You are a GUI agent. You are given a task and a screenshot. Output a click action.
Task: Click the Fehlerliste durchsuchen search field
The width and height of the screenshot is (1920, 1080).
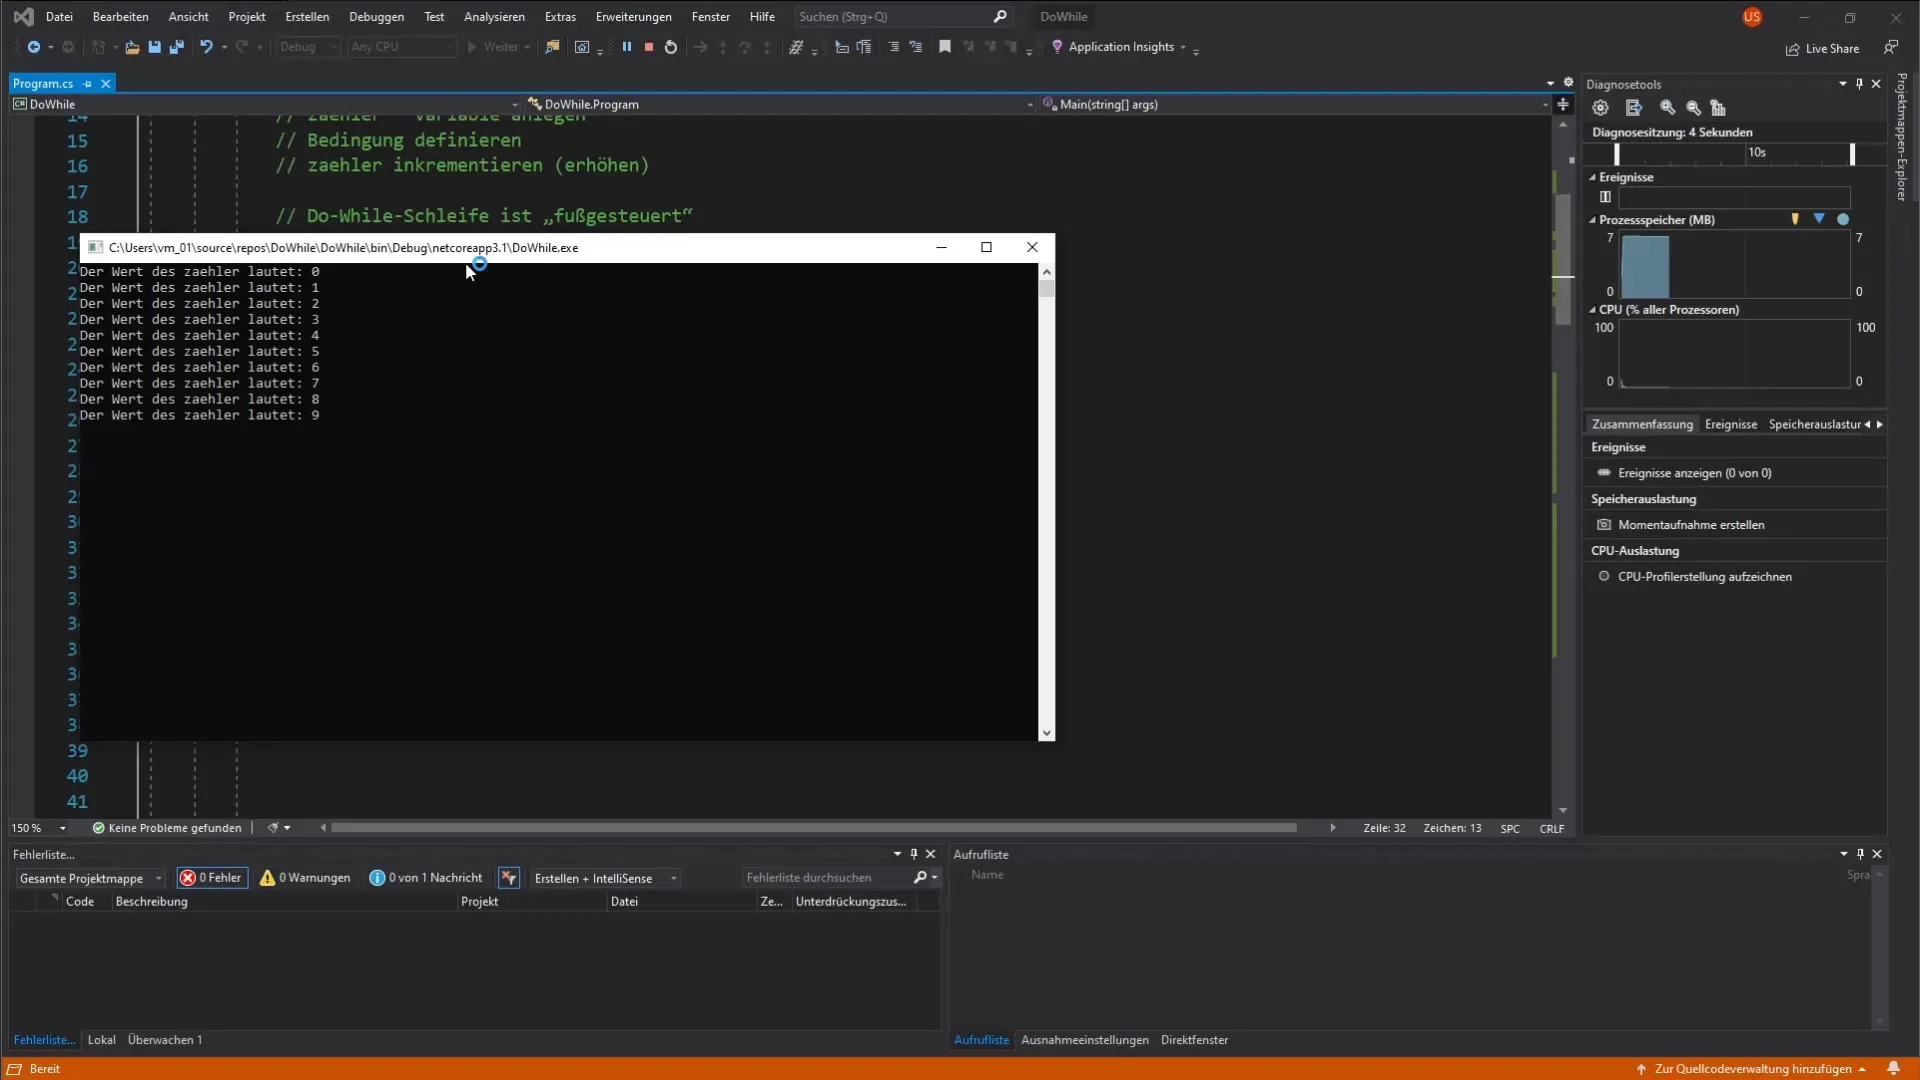[x=841, y=878]
